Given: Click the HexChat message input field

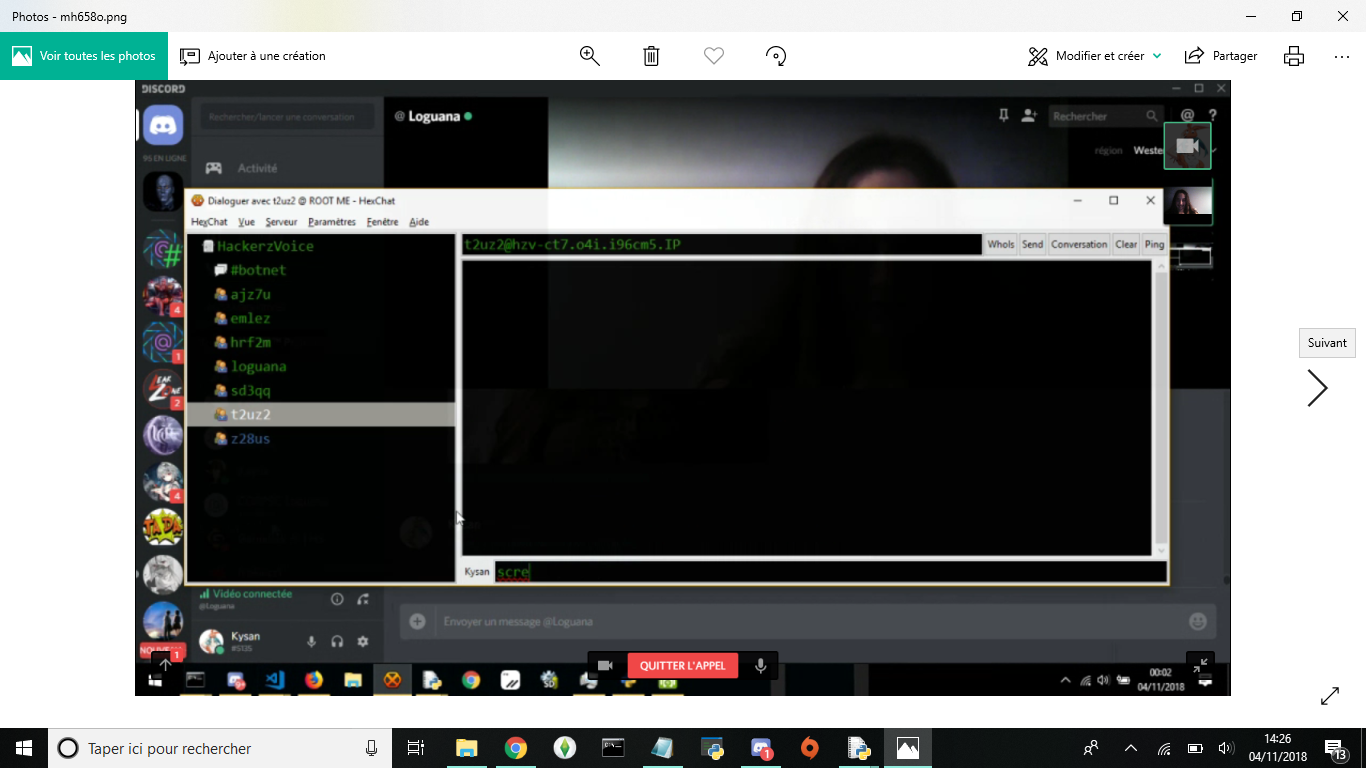Looking at the screenshot, I should click(830, 572).
